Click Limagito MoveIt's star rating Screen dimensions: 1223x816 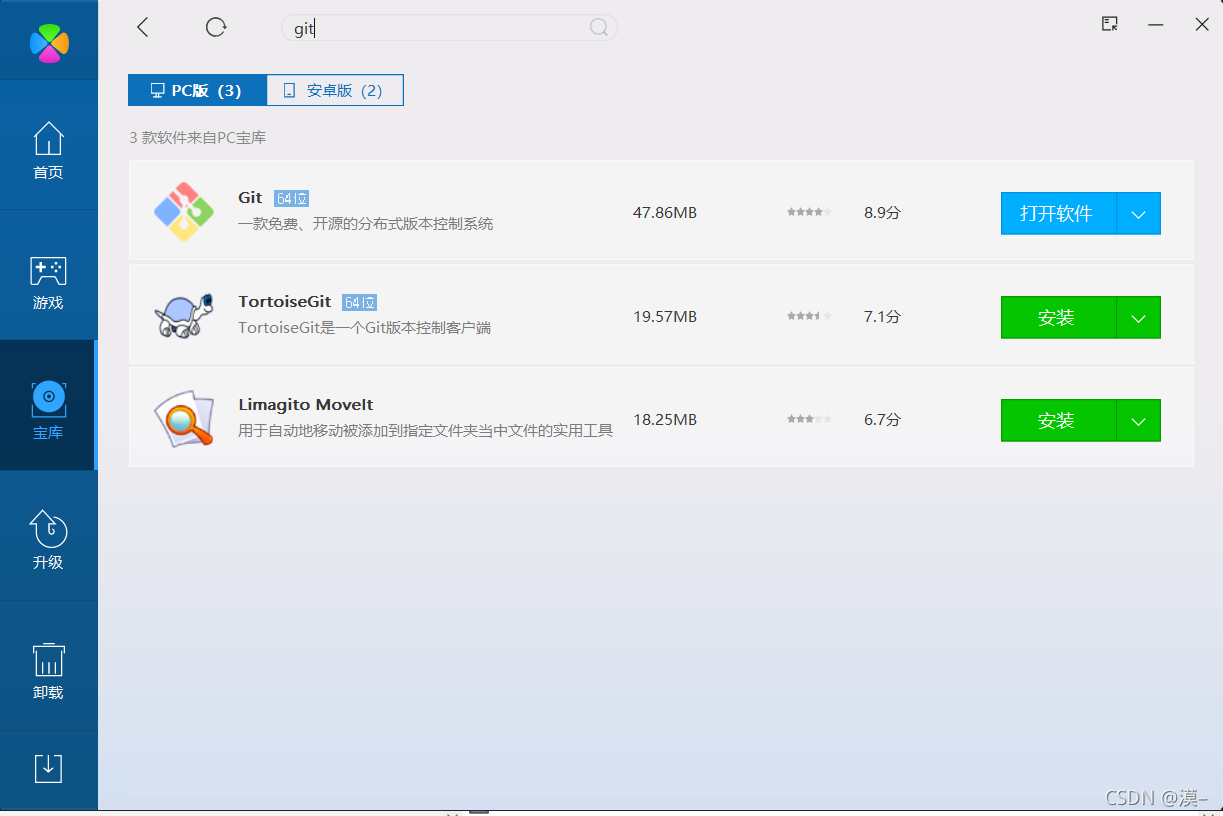tap(809, 419)
